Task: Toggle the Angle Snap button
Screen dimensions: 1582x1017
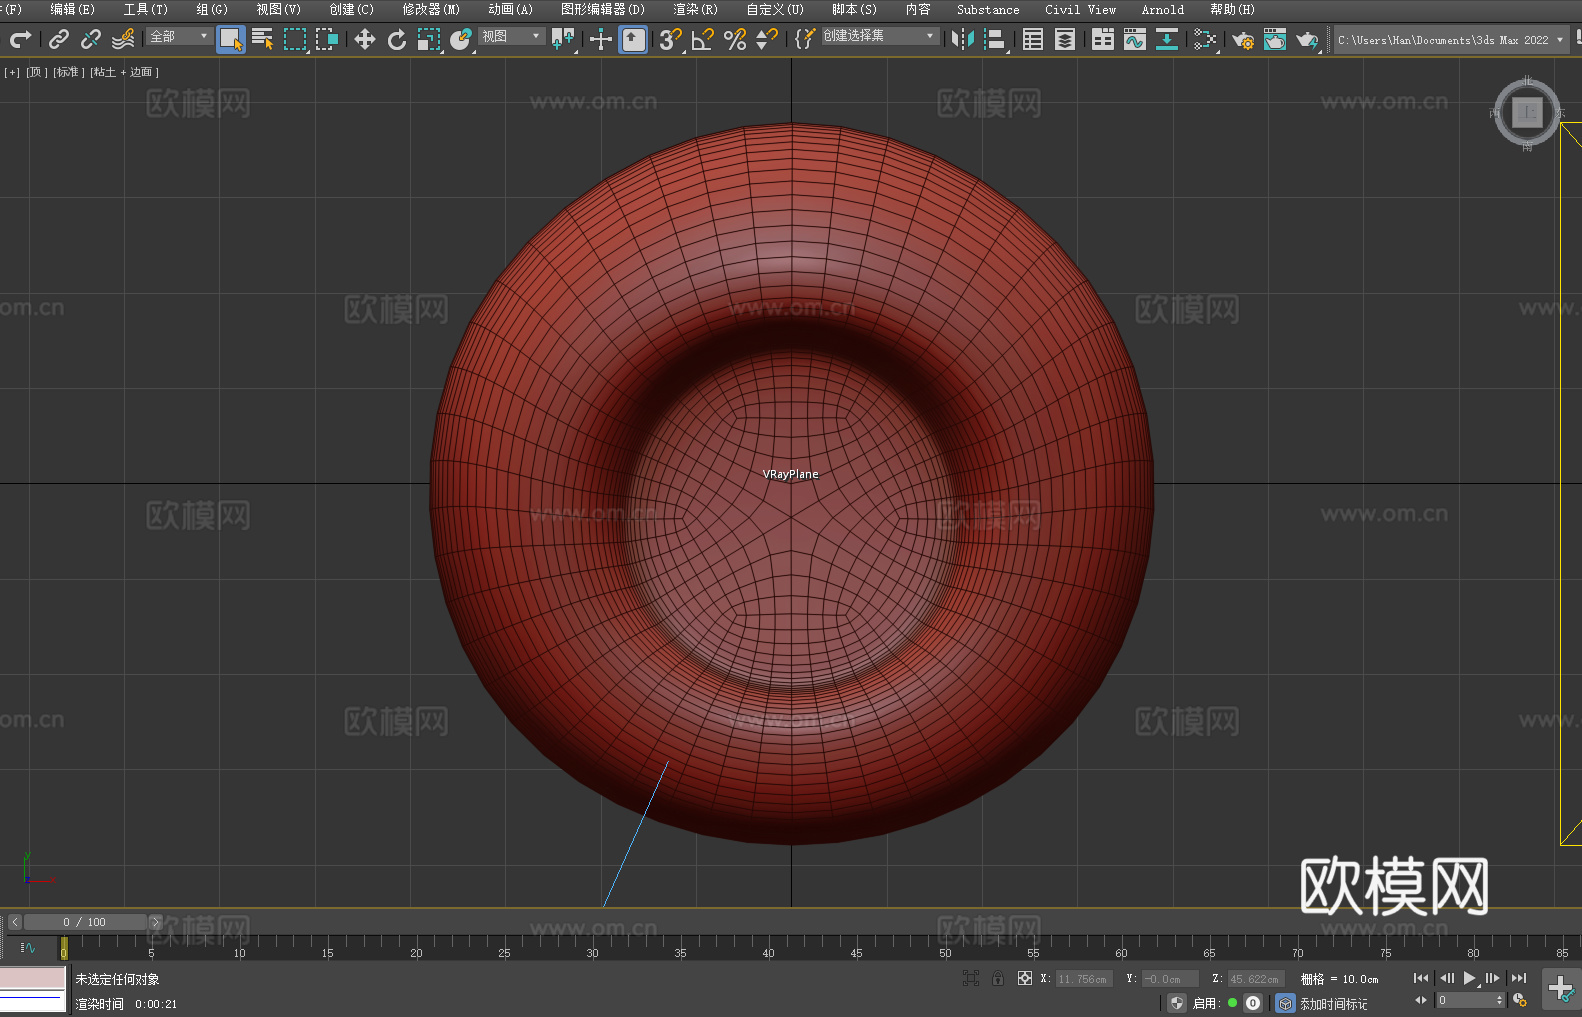Action: [703, 39]
